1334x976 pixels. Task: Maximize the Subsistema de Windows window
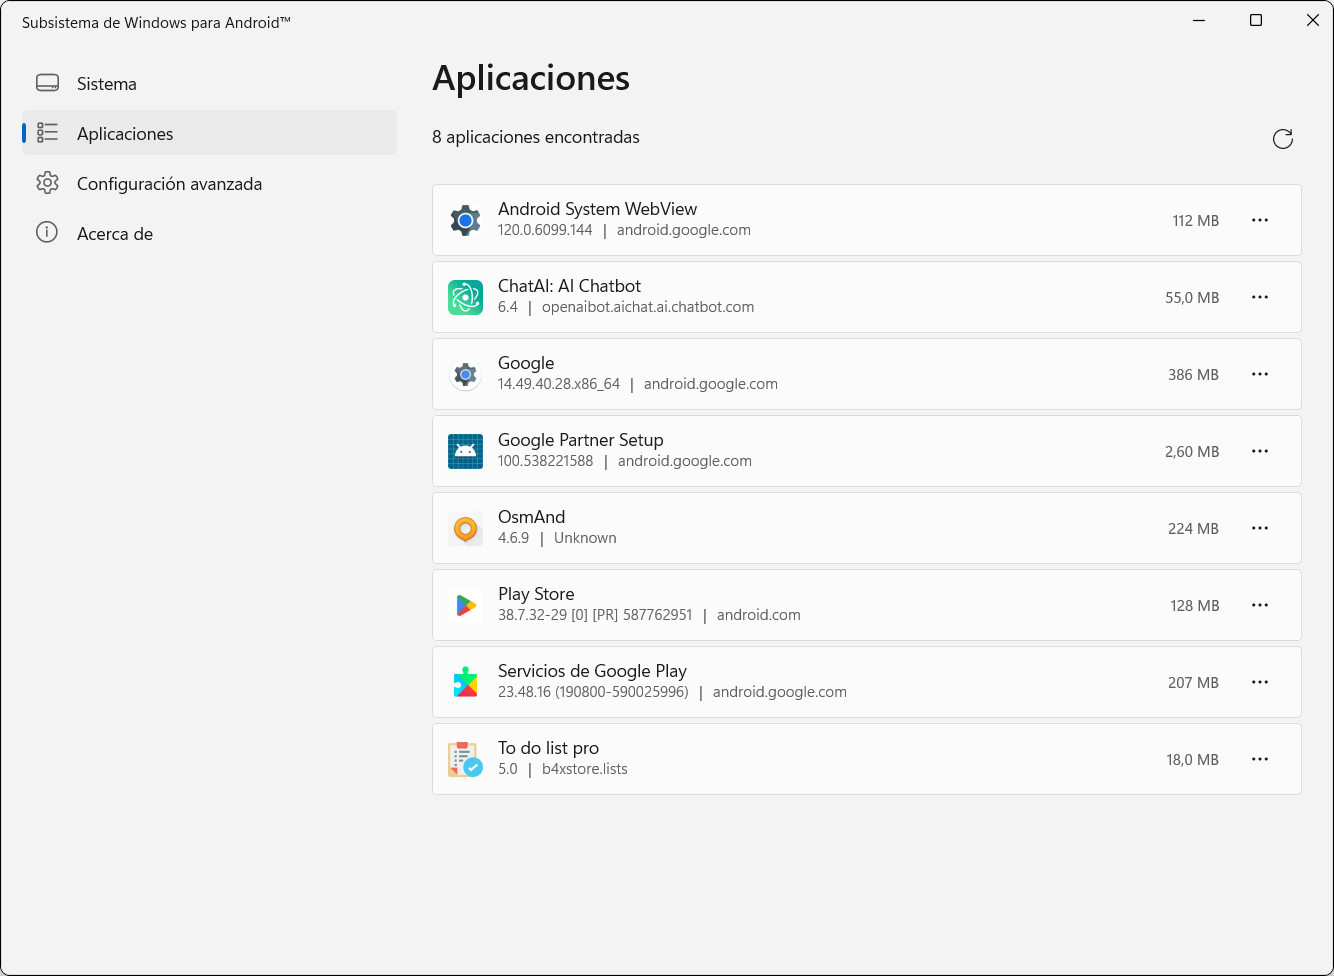tap(1256, 21)
